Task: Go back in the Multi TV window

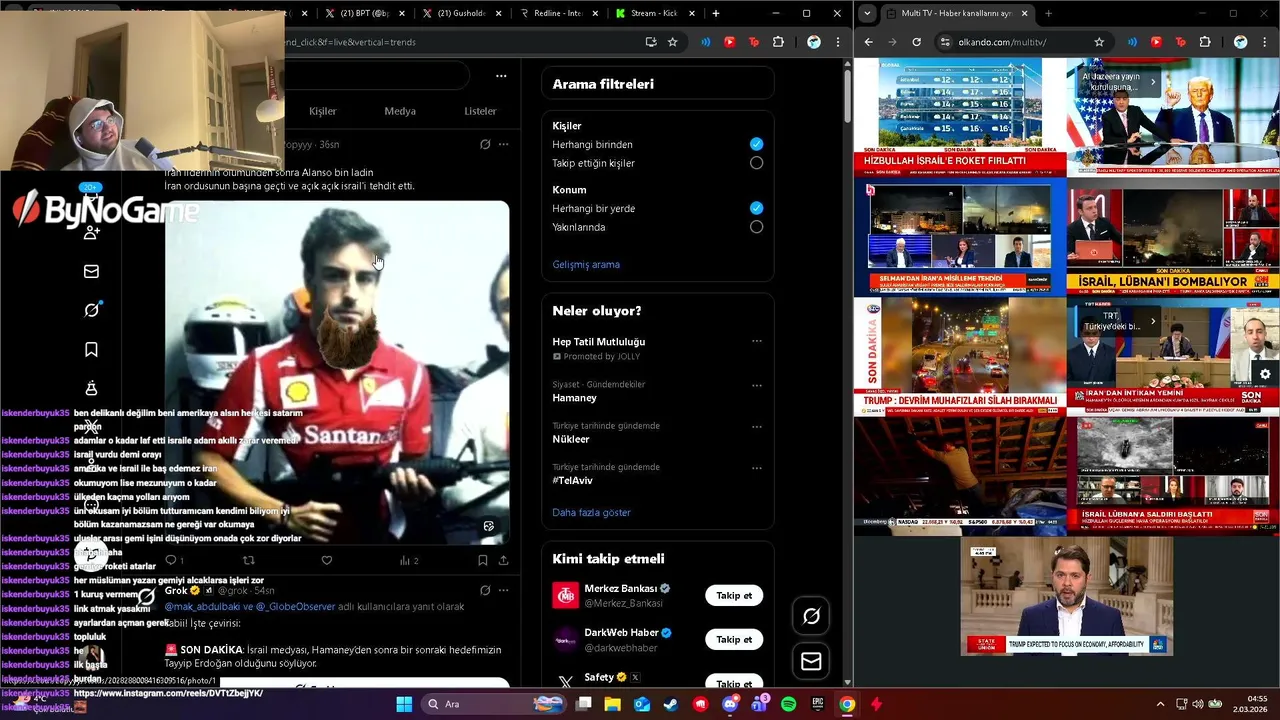Action: pyautogui.click(x=868, y=42)
